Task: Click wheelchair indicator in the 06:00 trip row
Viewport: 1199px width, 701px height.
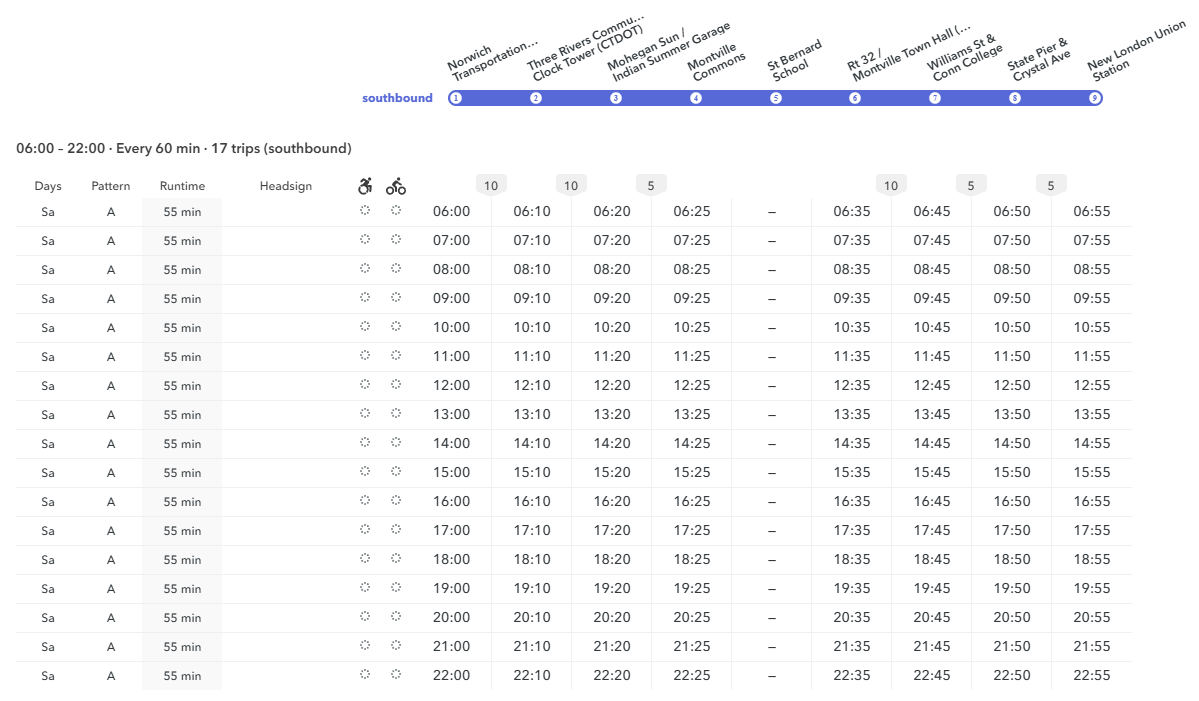Action: coord(365,210)
